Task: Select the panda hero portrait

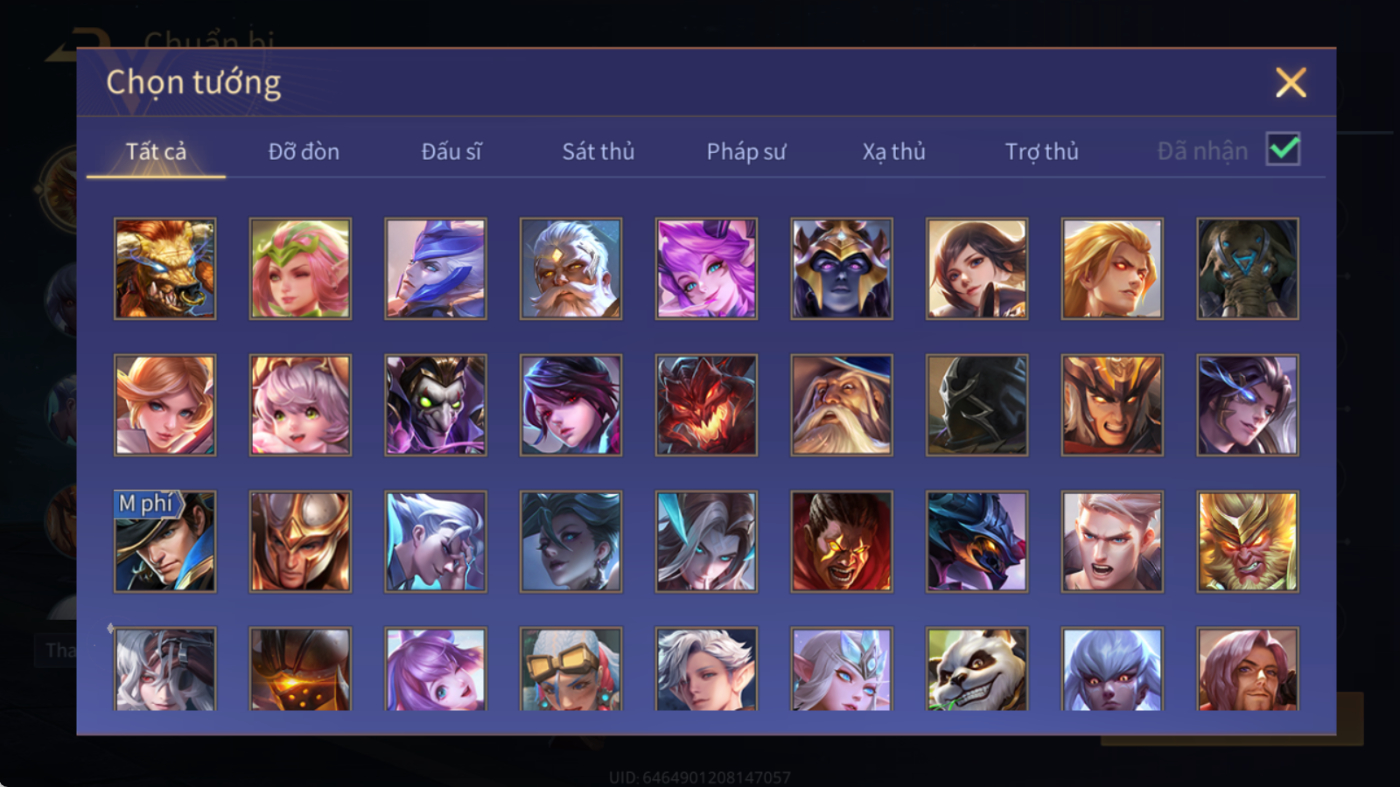Action: [x=977, y=669]
